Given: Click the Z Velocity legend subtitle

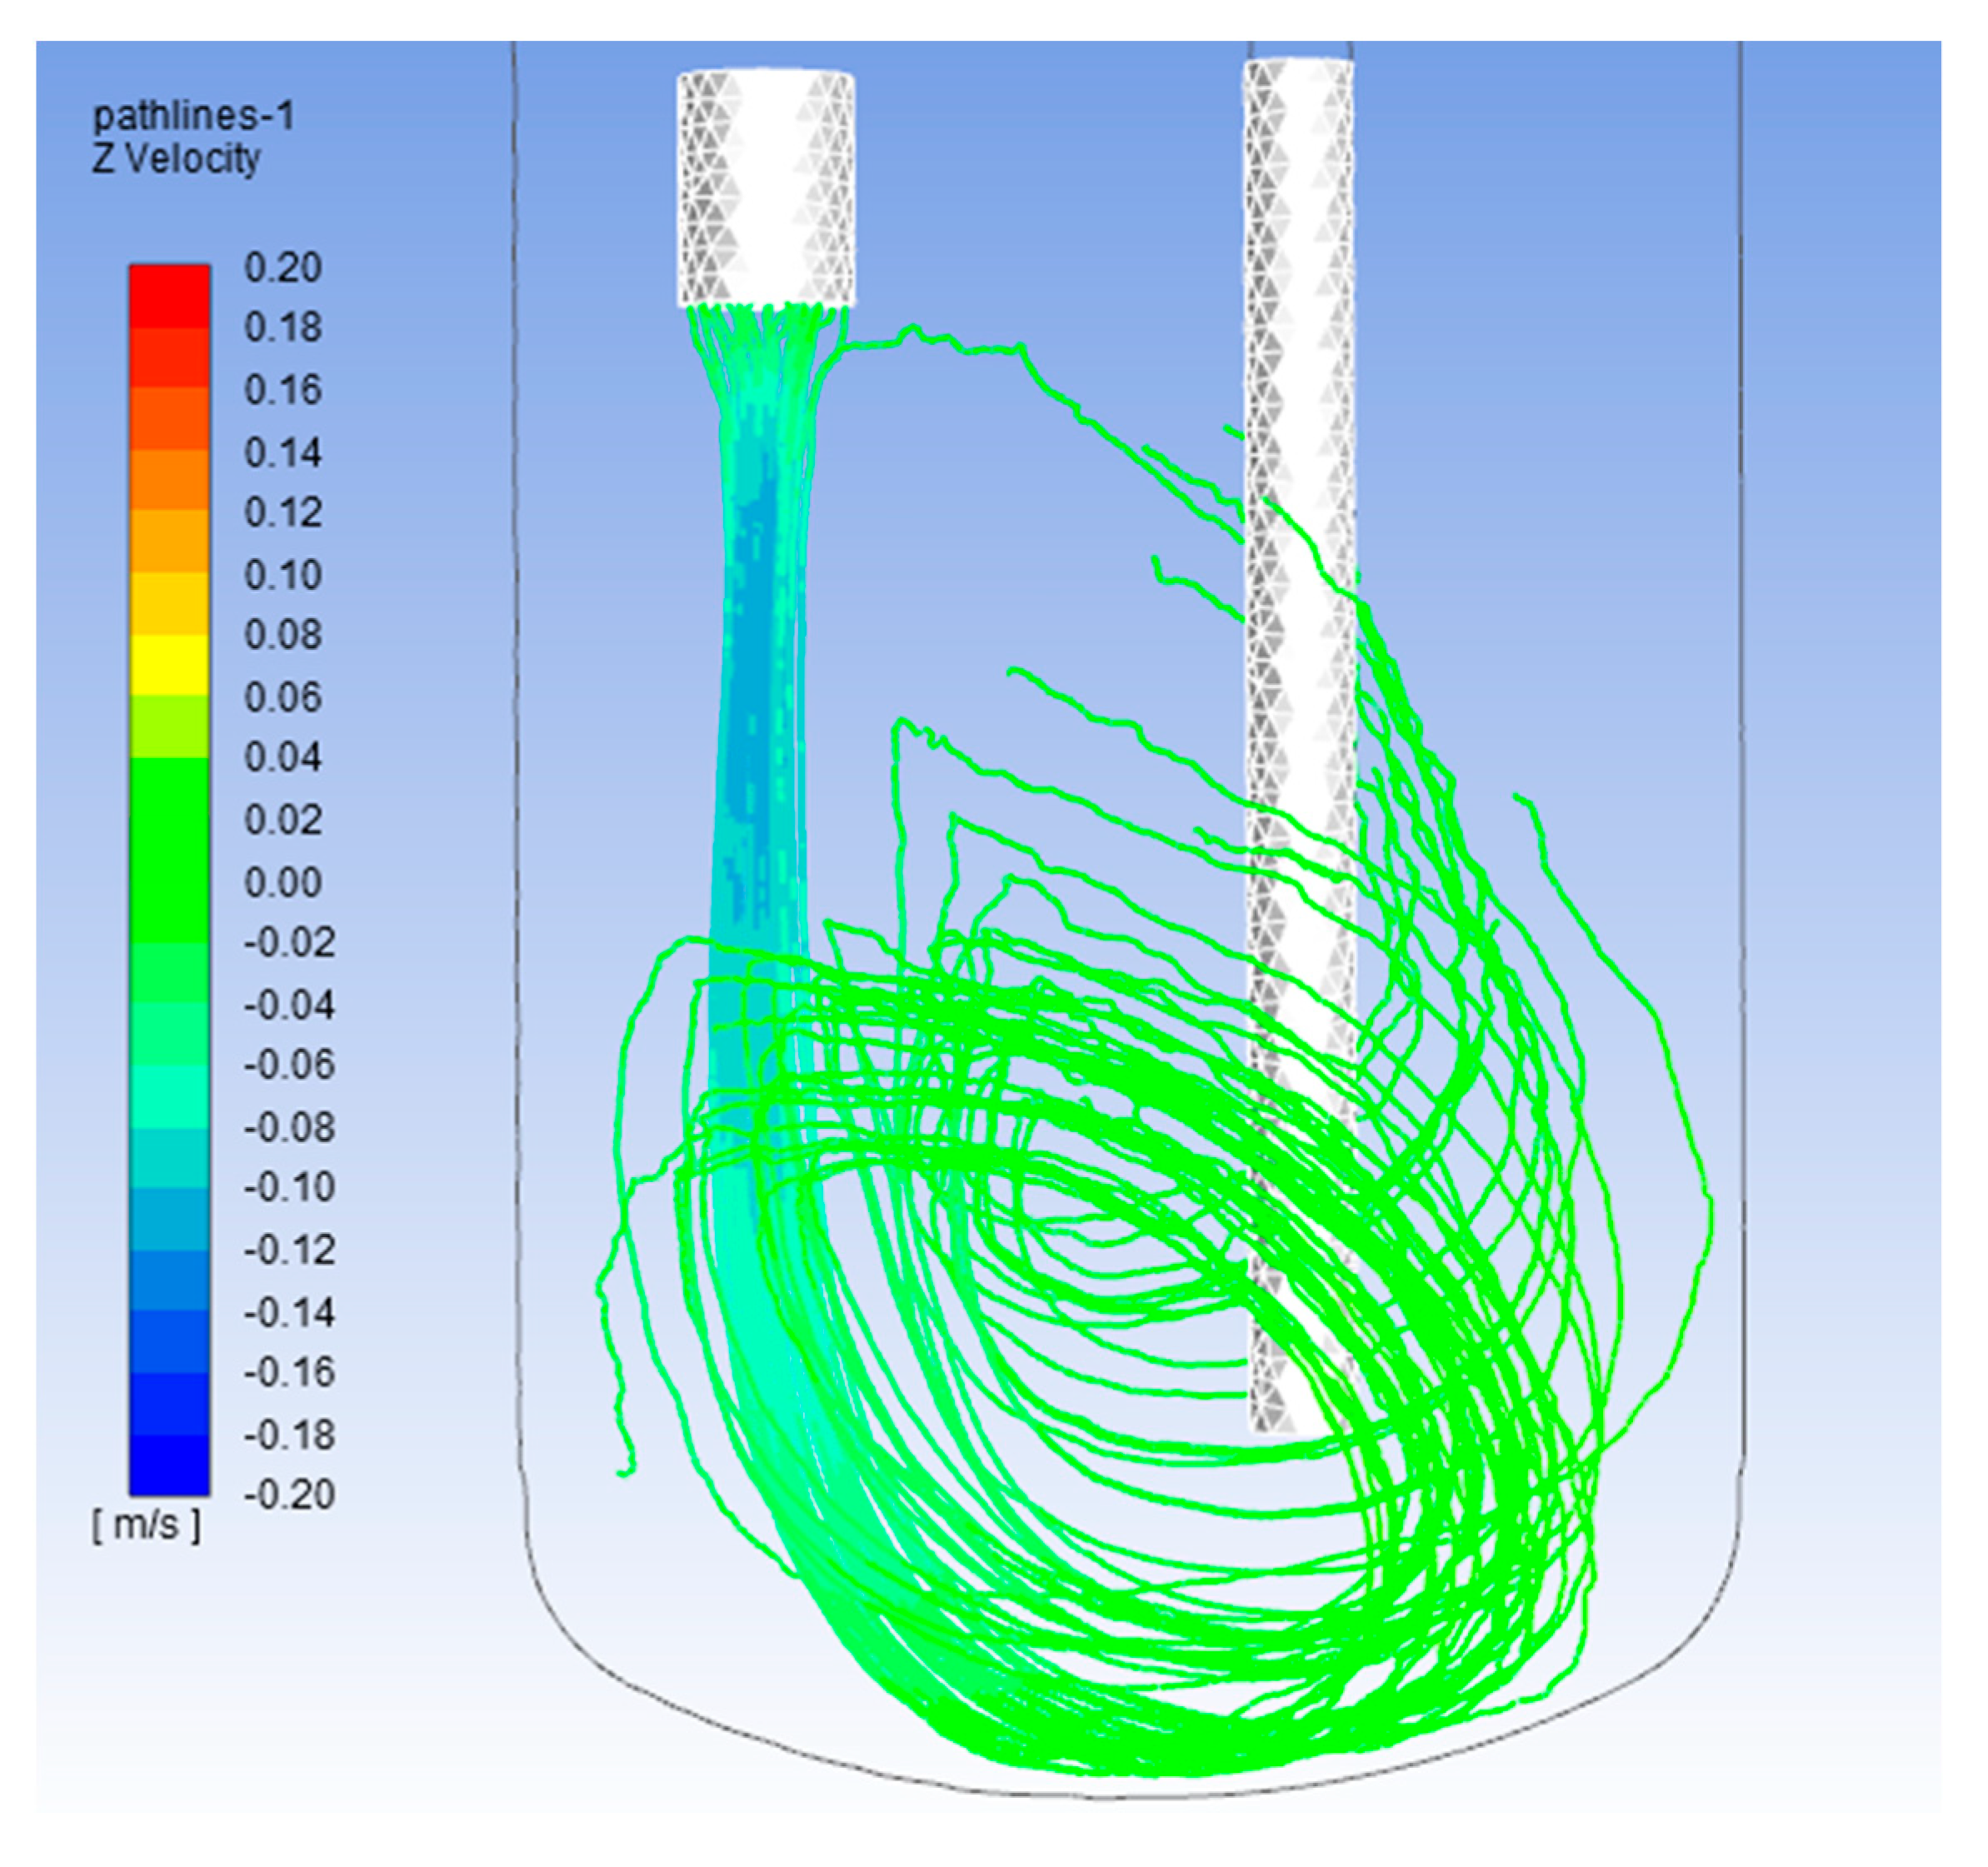Looking at the screenshot, I should (176, 159).
